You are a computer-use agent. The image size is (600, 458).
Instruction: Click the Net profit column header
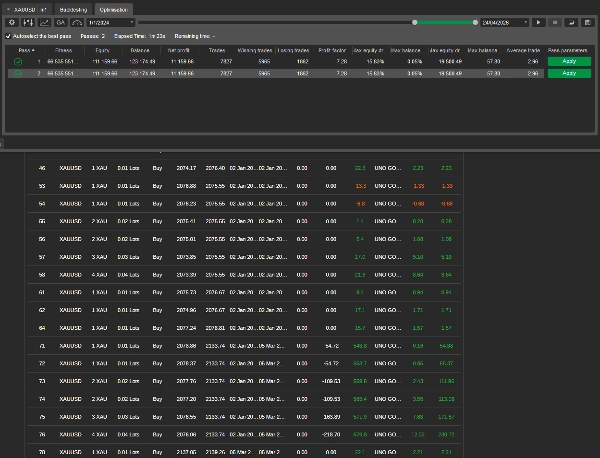coord(178,48)
